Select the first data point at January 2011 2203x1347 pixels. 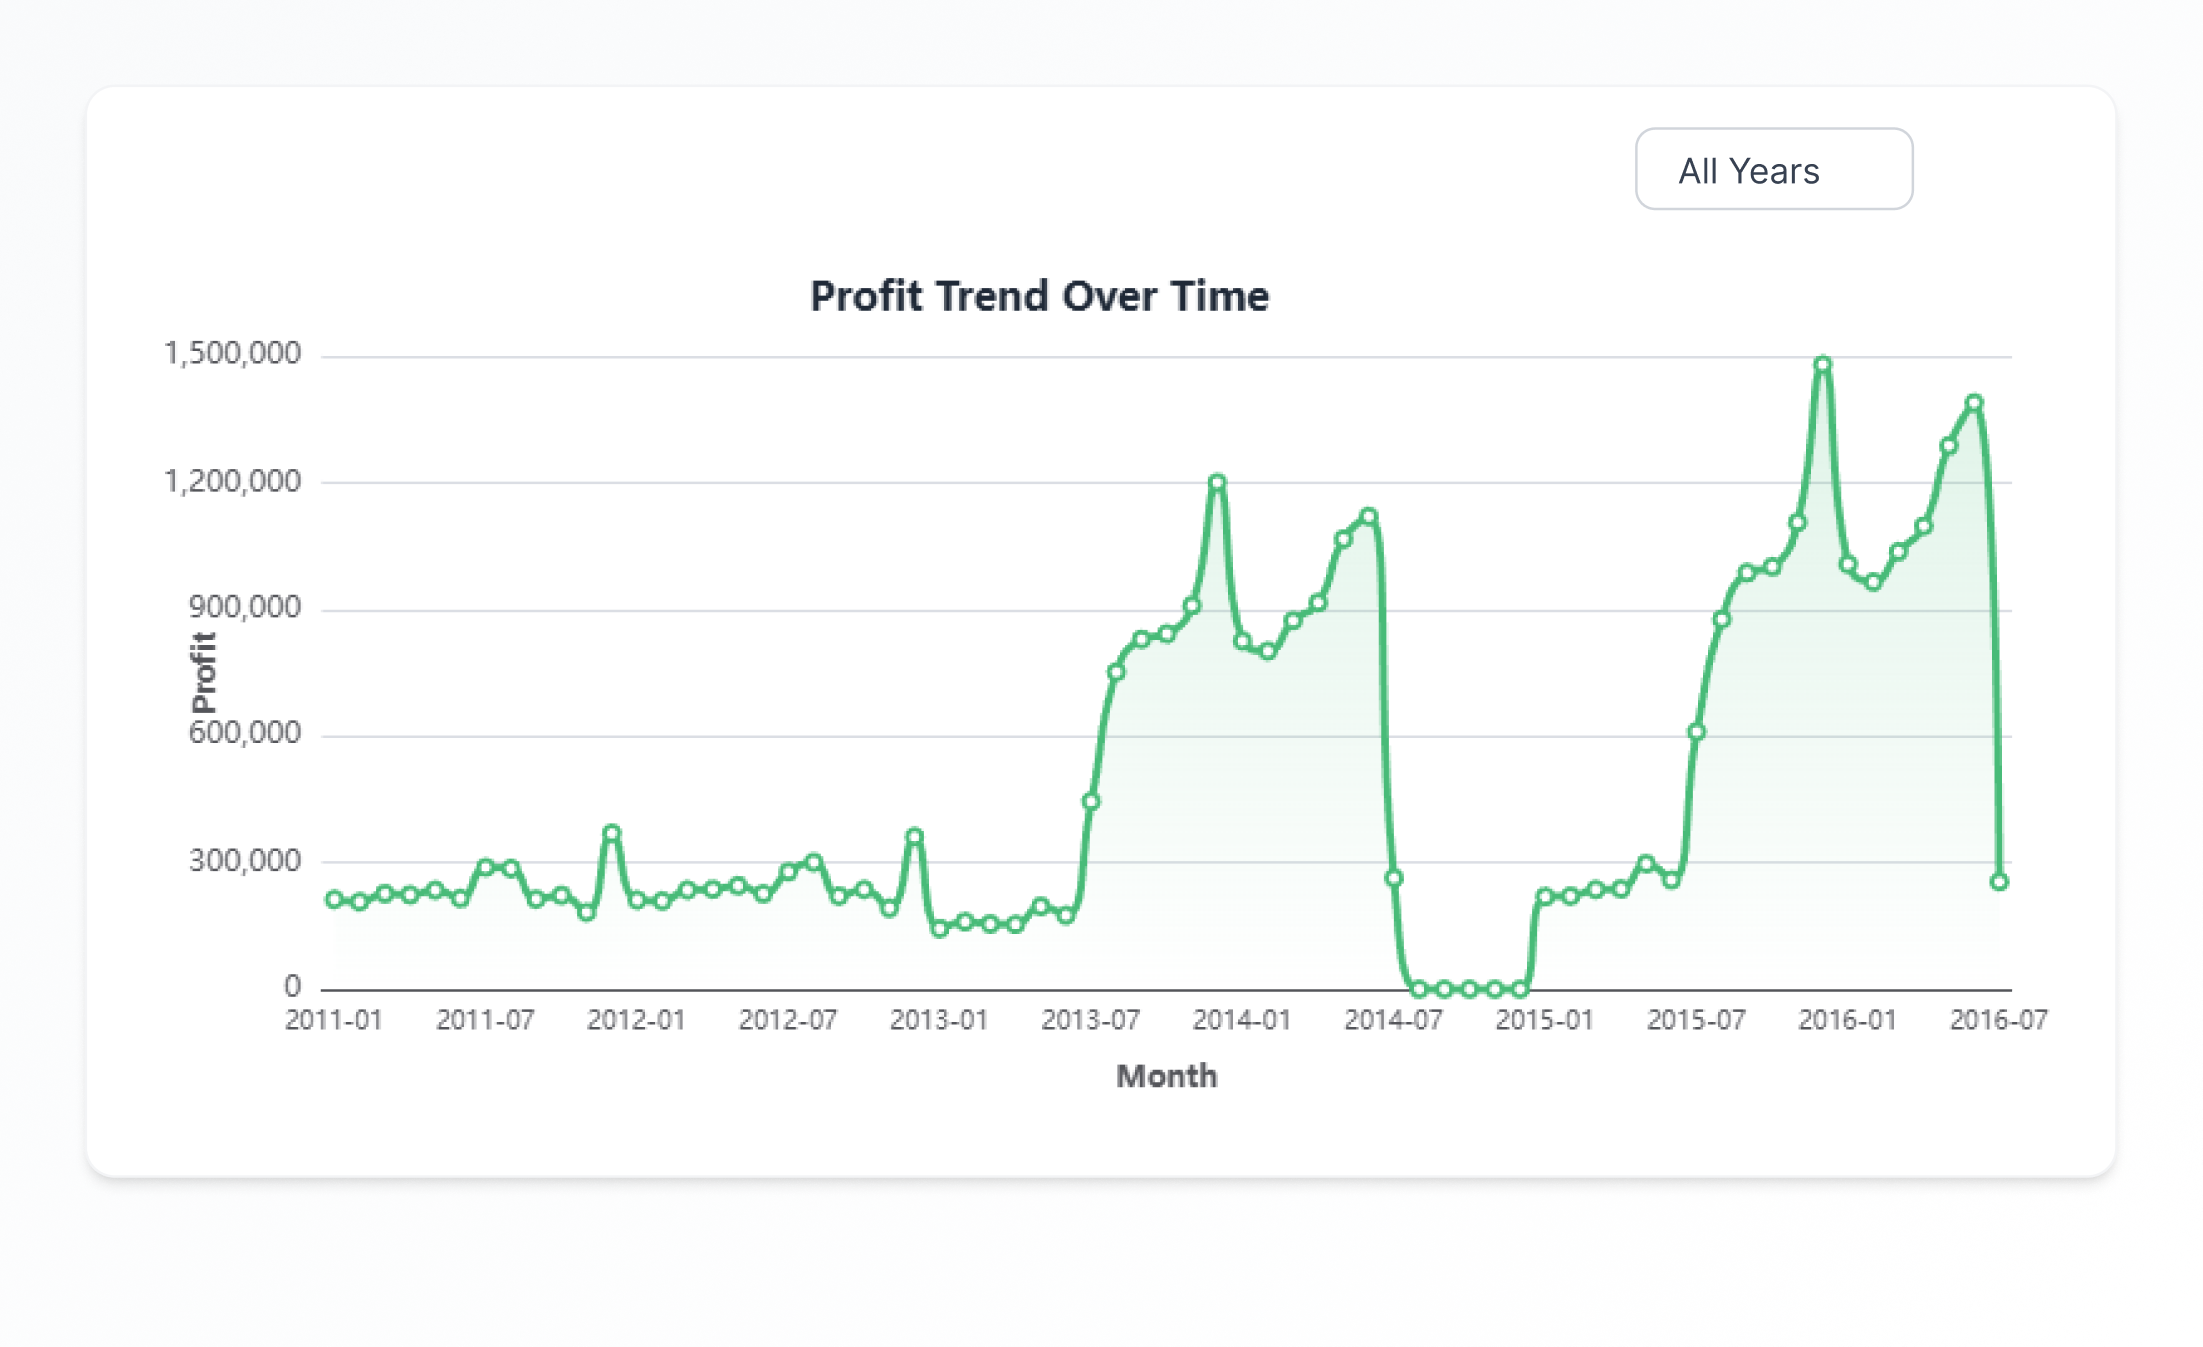click(334, 899)
